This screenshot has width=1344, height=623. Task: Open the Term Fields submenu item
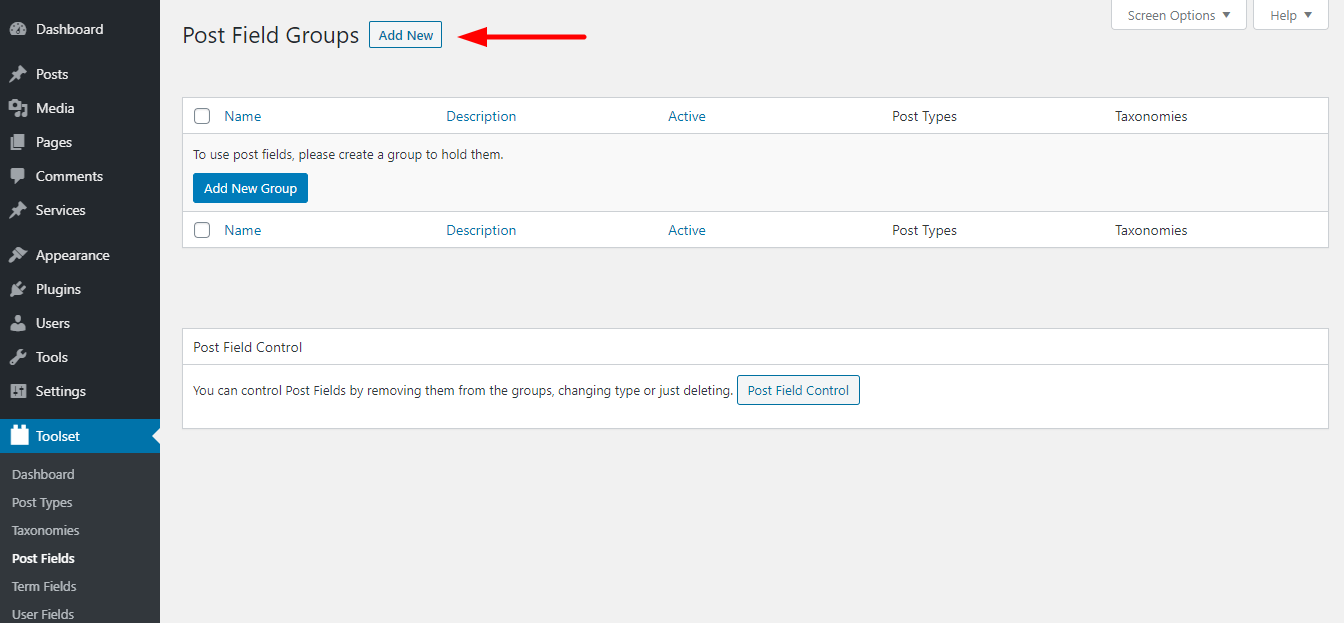[x=44, y=586]
